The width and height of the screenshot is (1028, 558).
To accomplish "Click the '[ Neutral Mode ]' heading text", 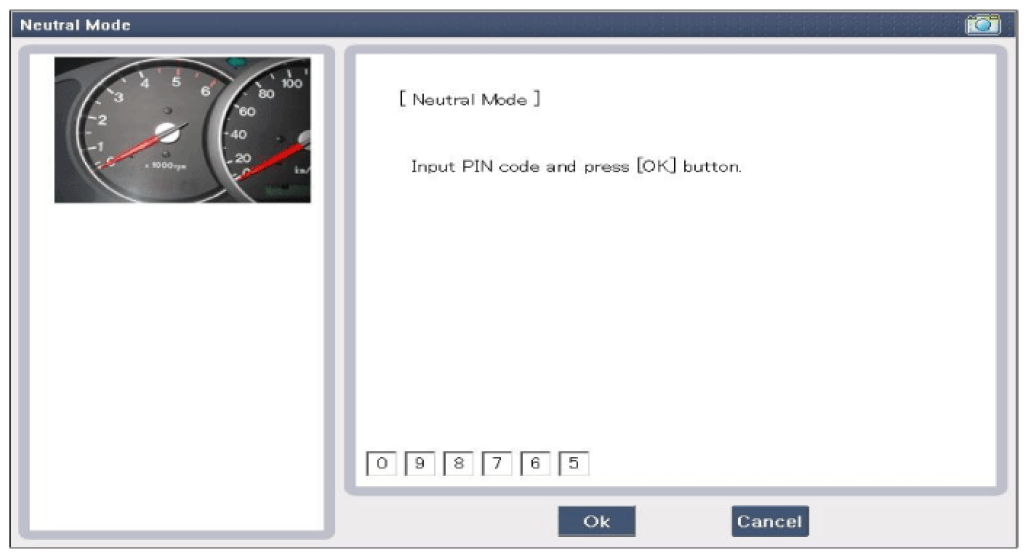I will tap(469, 100).
